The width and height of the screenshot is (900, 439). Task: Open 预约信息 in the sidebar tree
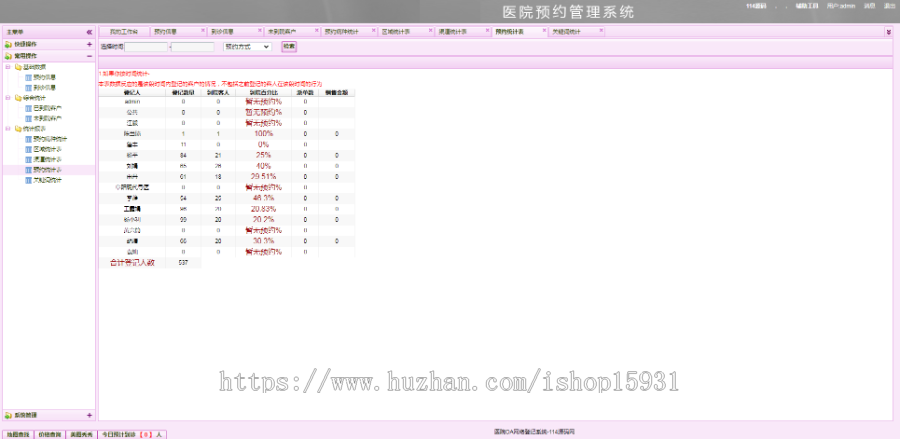click(x=44, y=77)
